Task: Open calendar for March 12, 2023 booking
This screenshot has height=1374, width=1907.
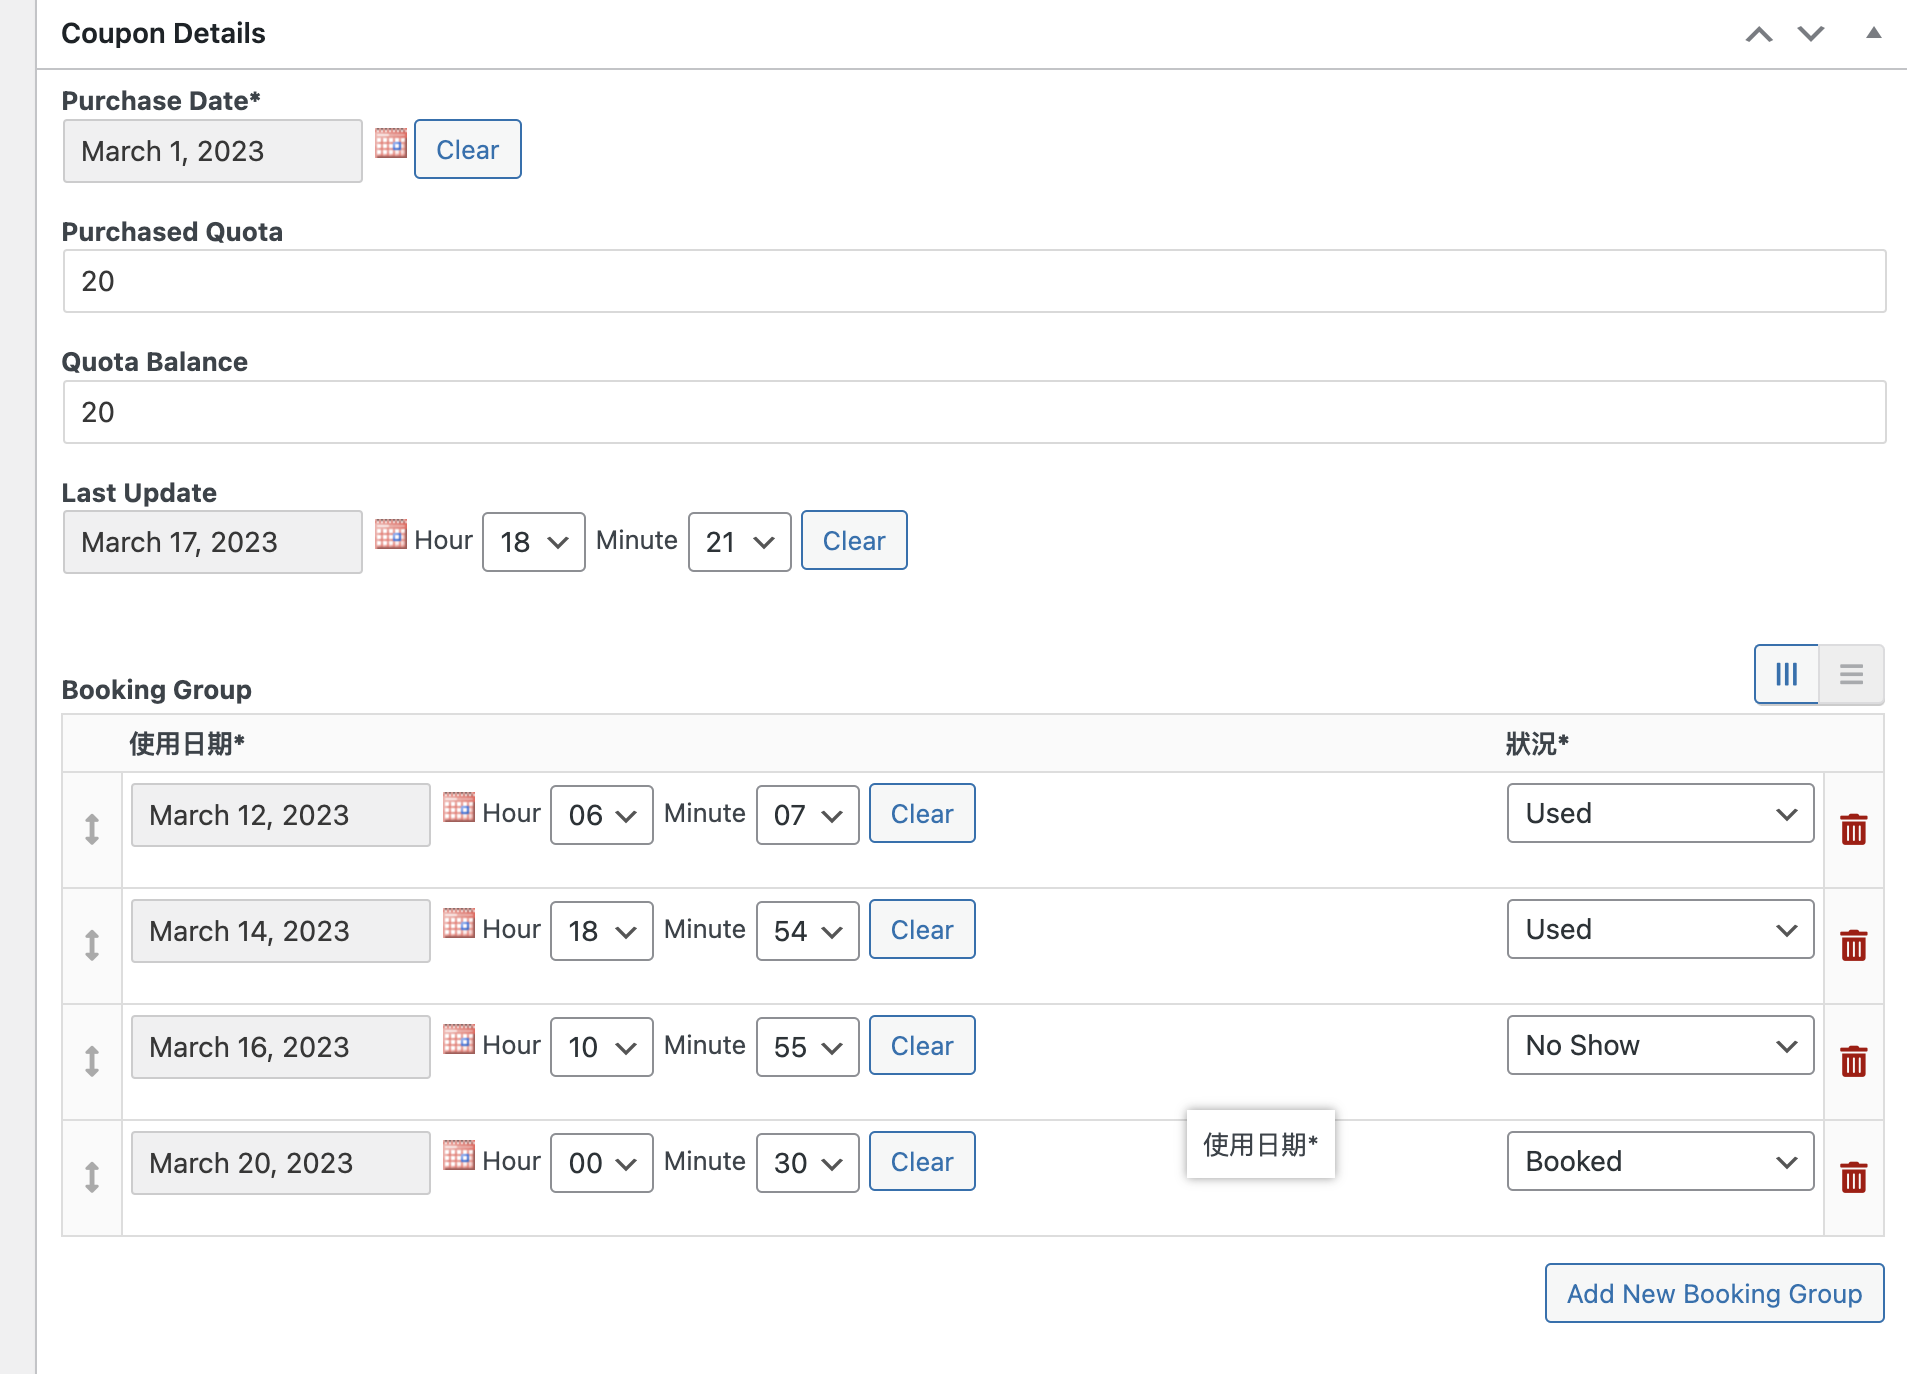Action: click(459, 808)
